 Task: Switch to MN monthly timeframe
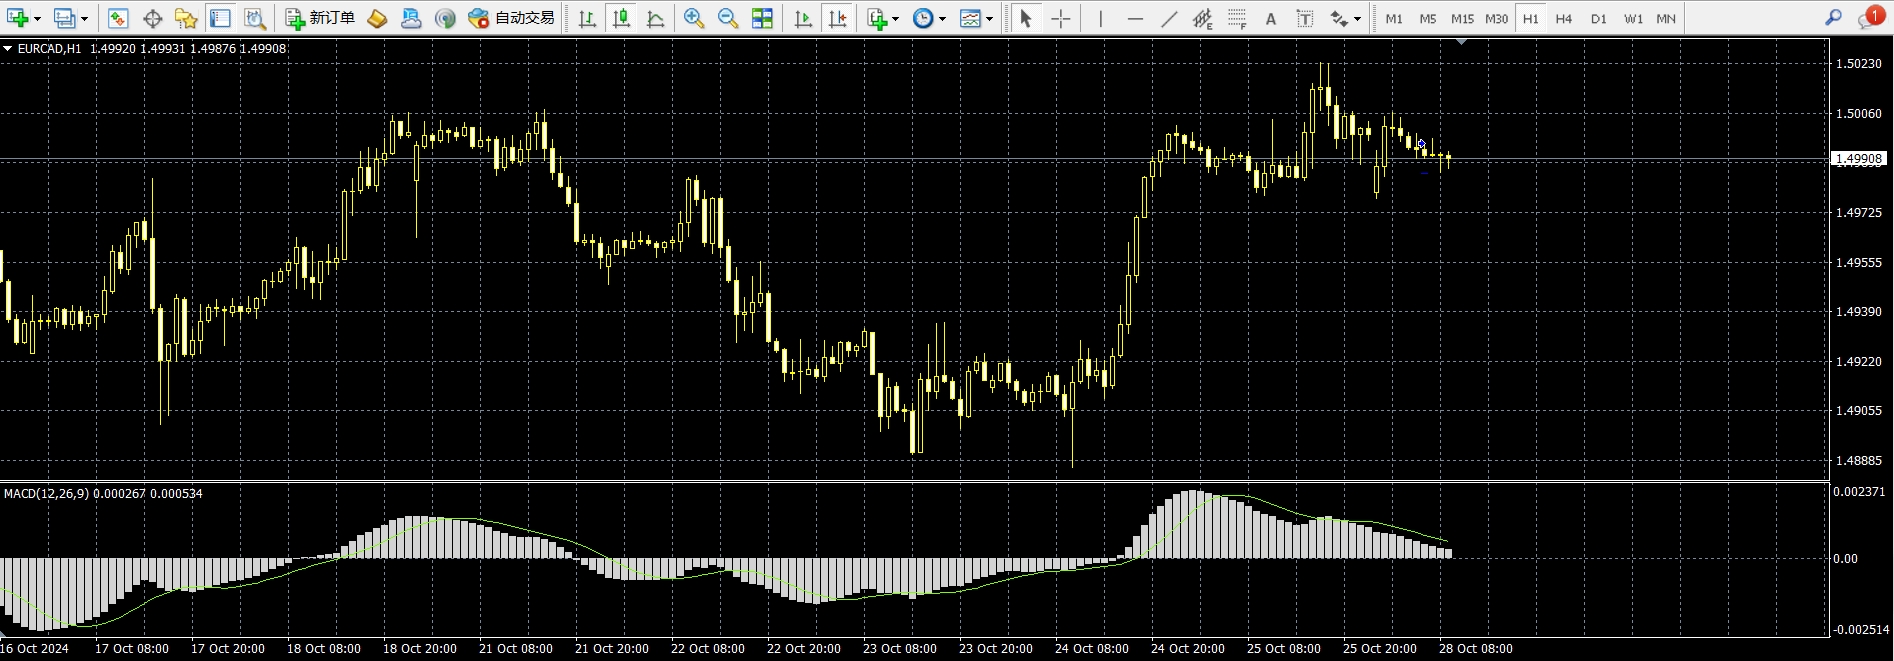[1666, 18]
